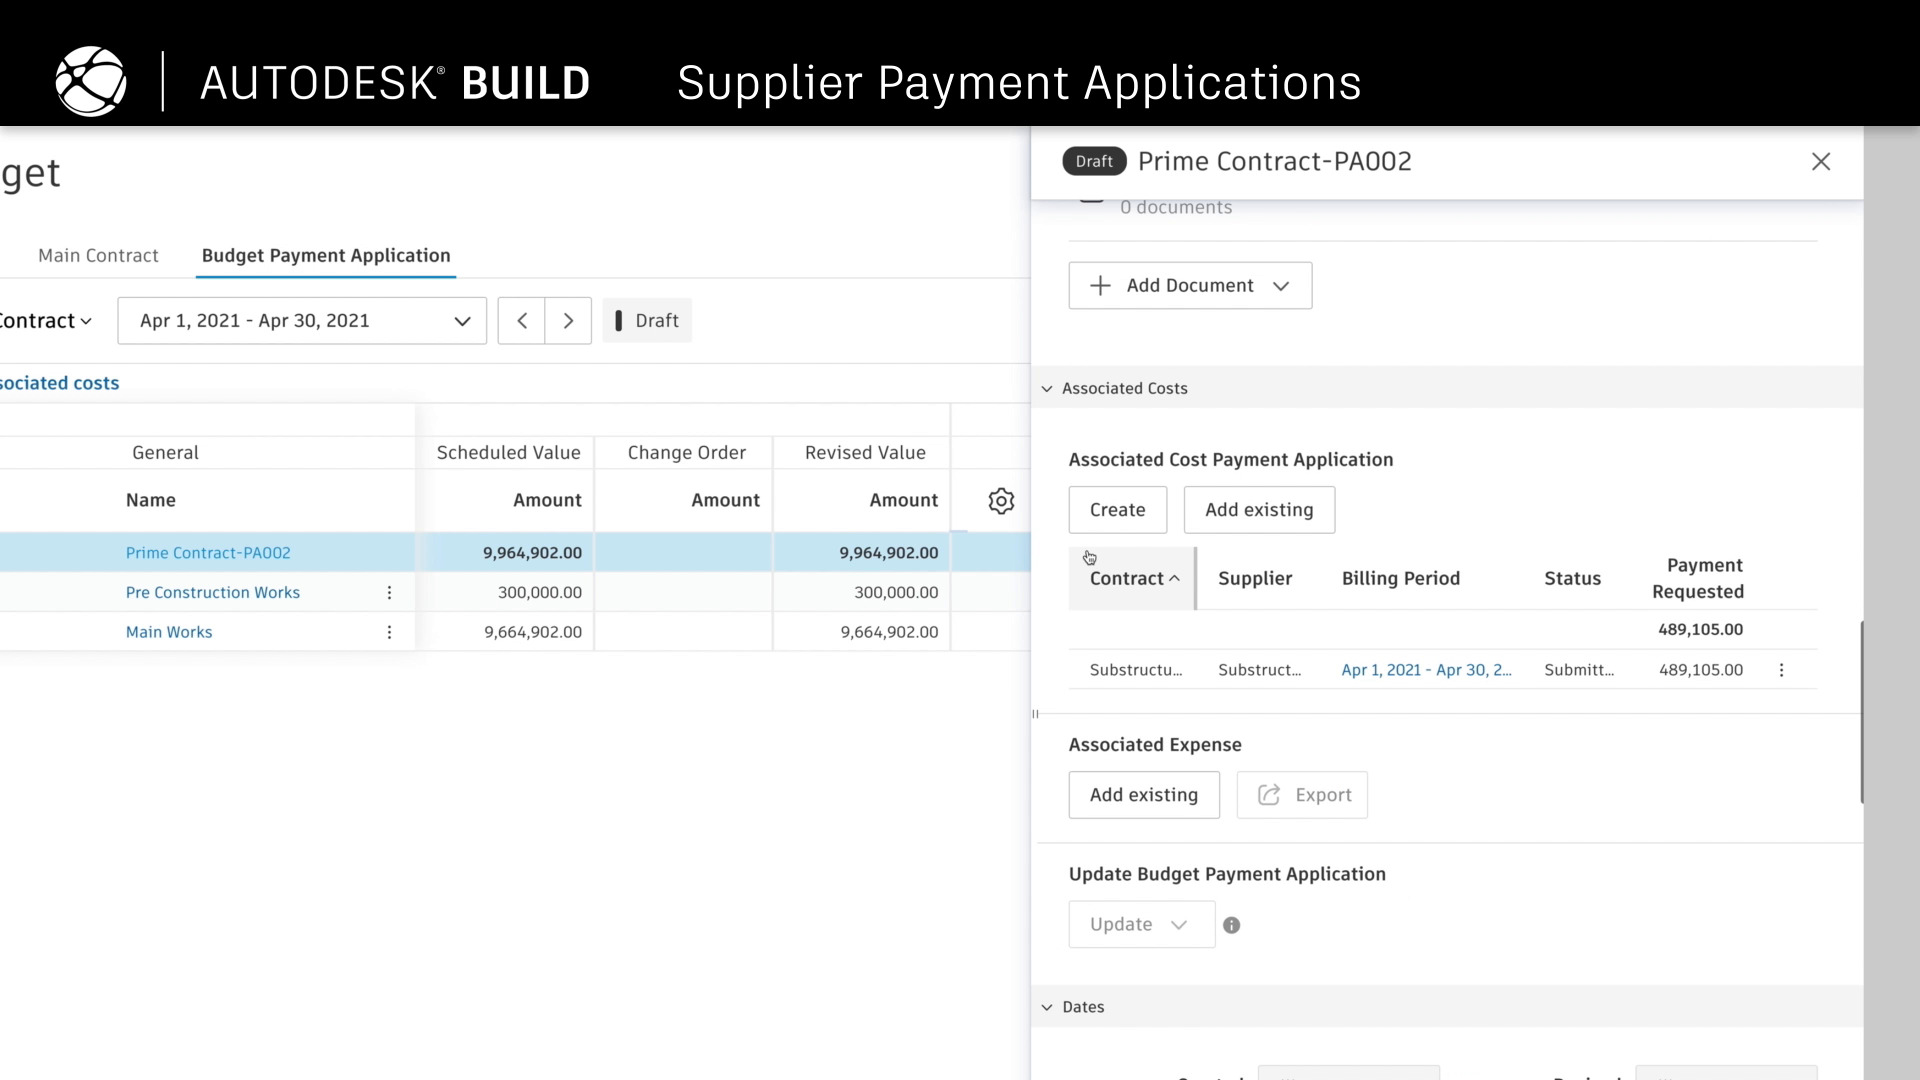1920x1080 pixels.
Task: Open billing period date dropdown
Action: pyautogui.click(x=301, y=321)
